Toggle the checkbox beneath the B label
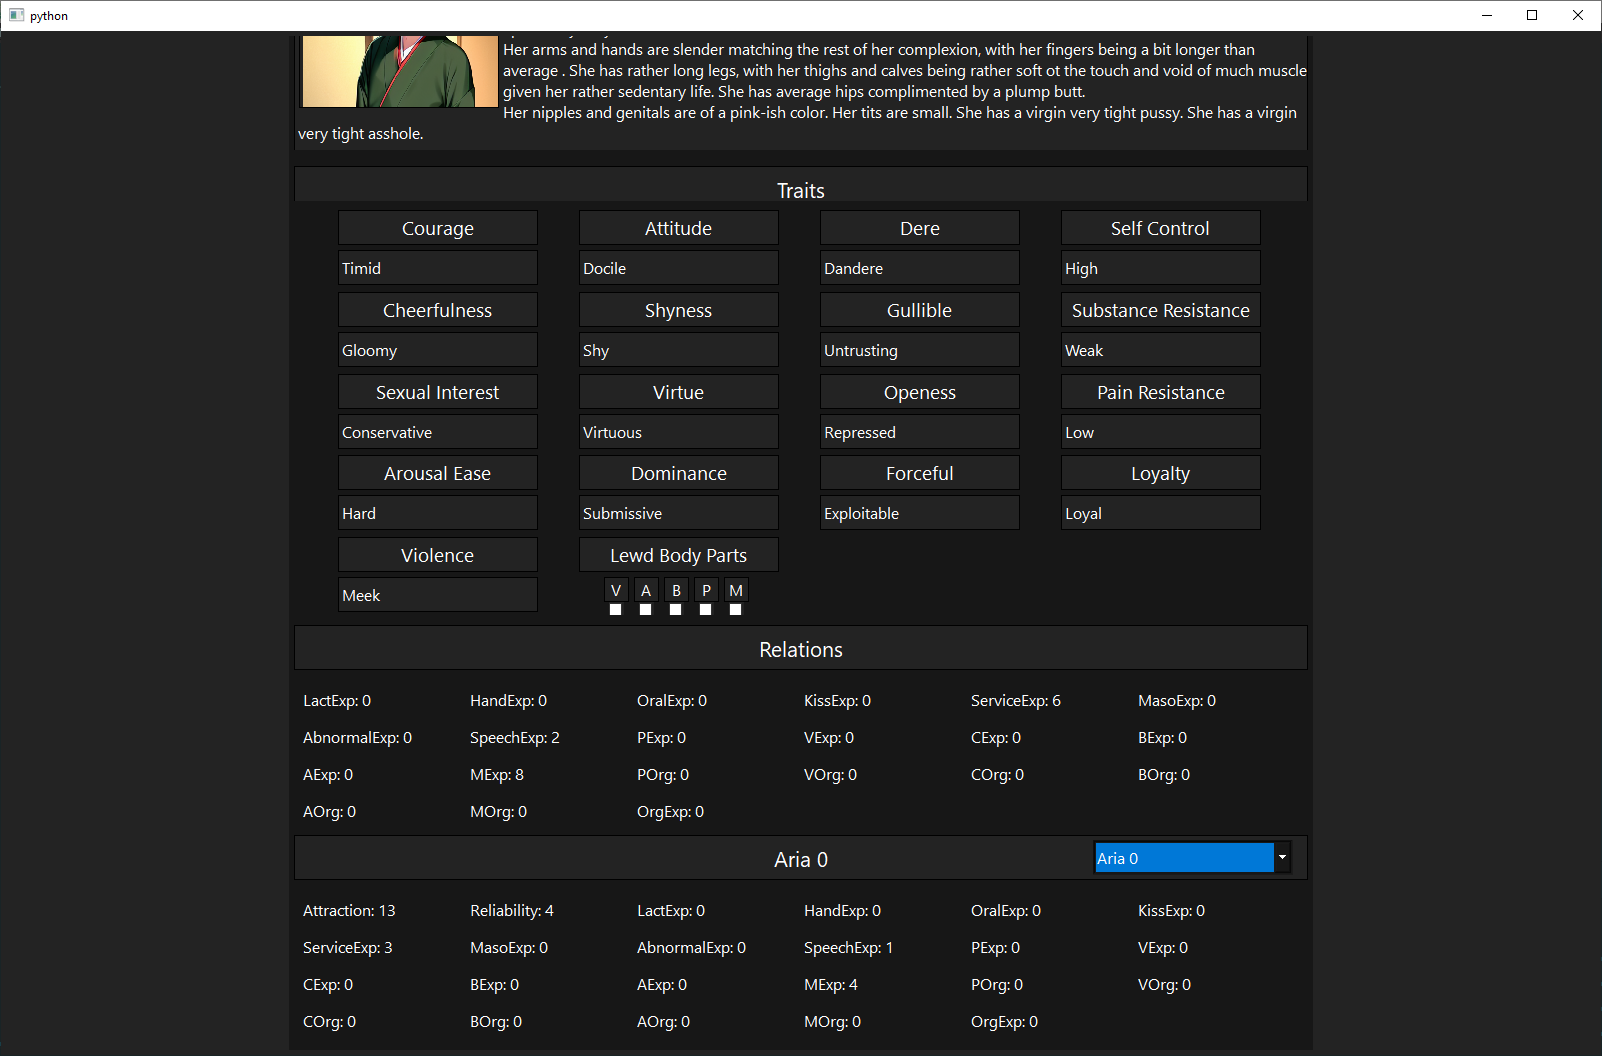 676,610
